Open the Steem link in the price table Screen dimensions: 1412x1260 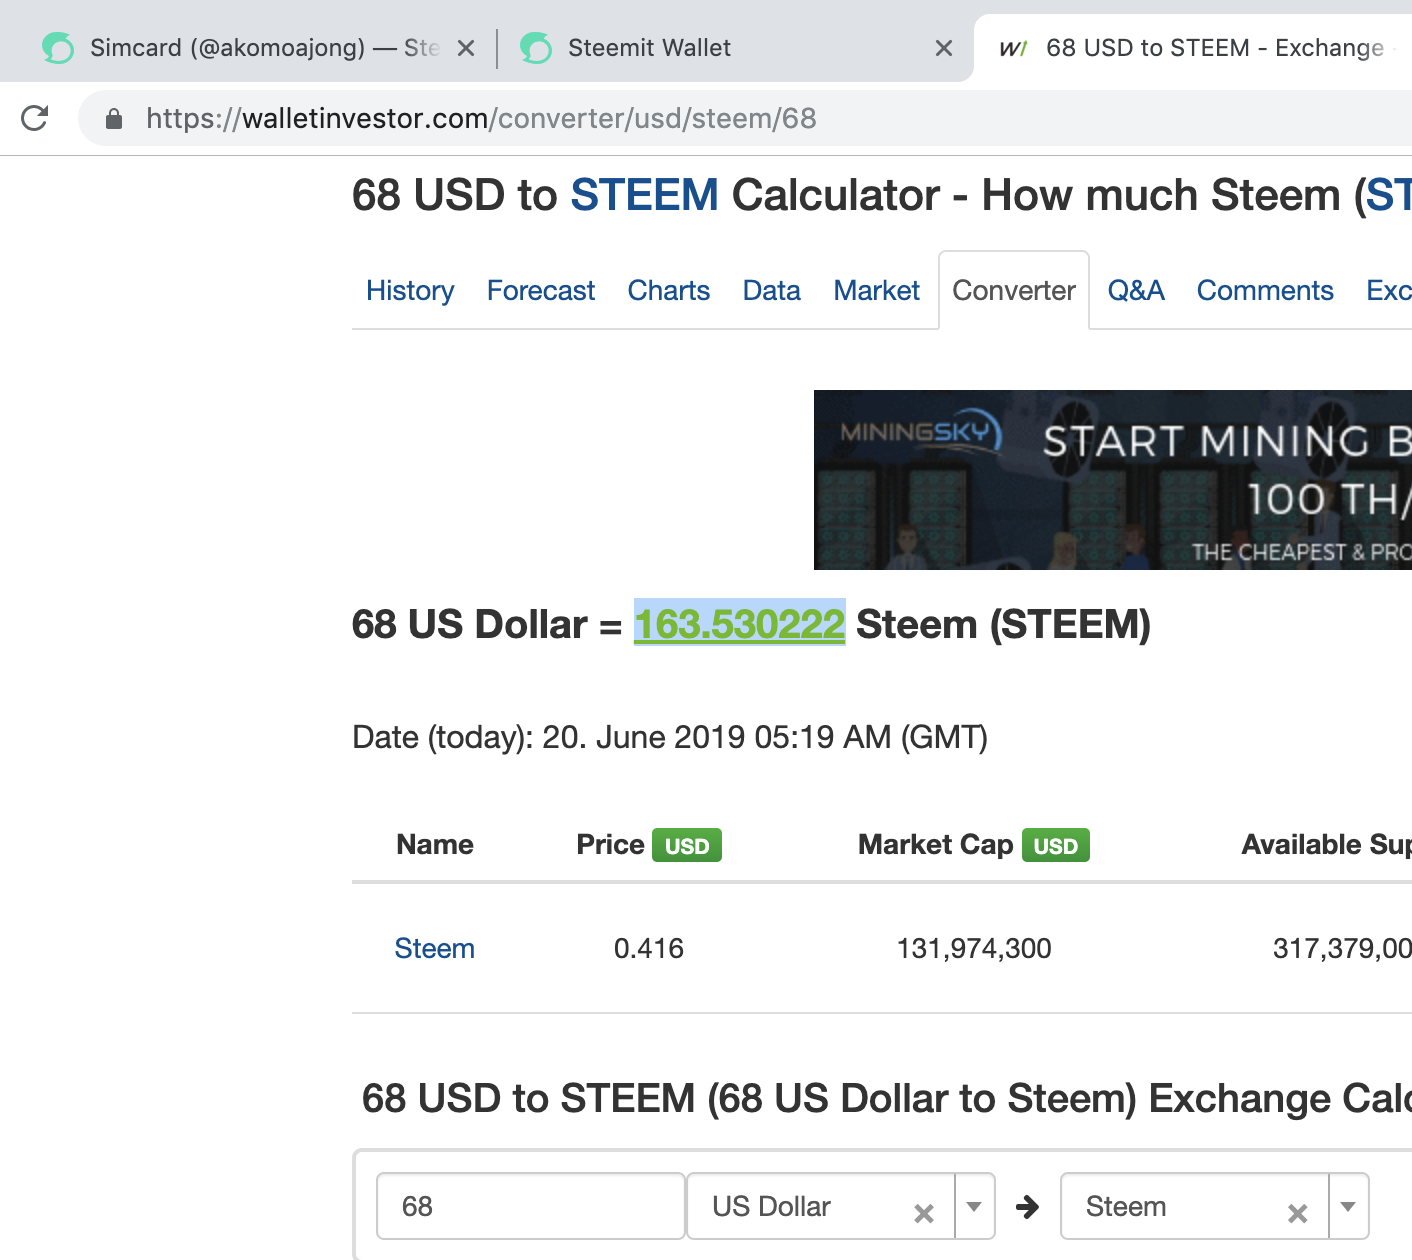click(x=435, y=948)
